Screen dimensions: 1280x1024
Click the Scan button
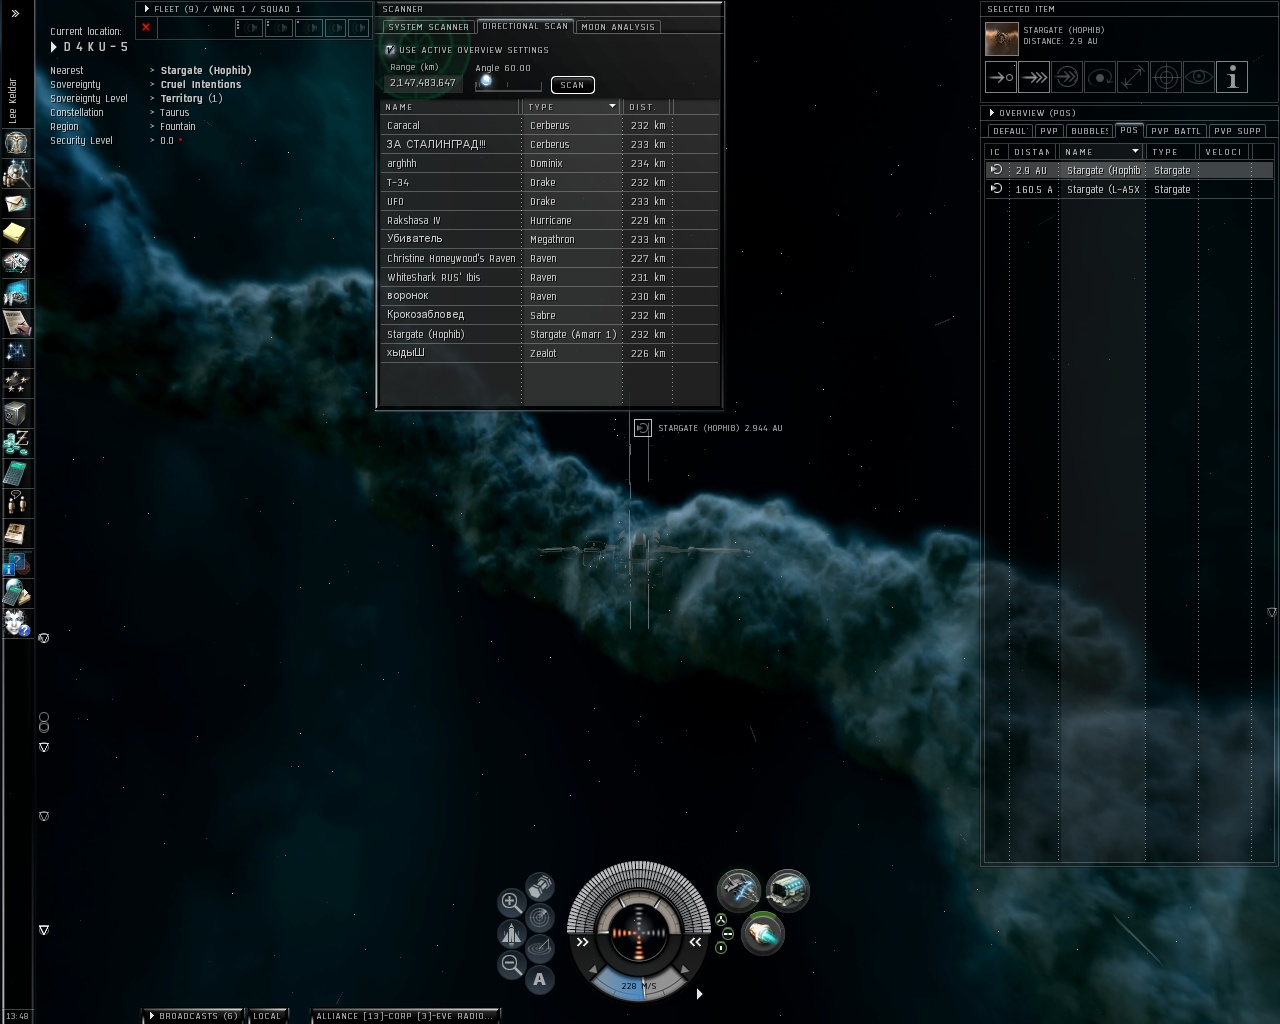[573, 85]
